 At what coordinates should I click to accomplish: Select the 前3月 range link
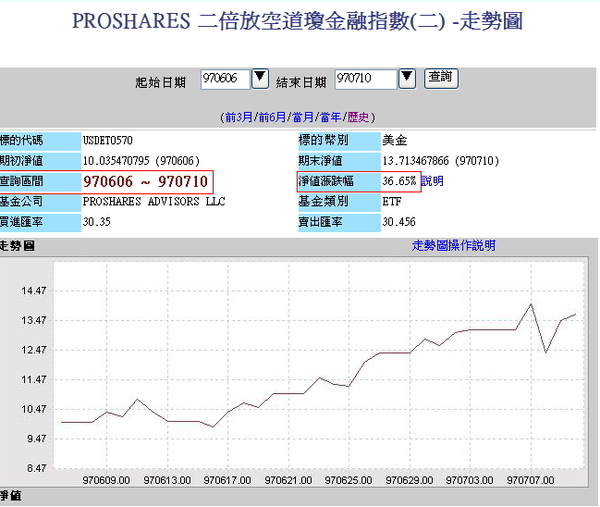239,117
